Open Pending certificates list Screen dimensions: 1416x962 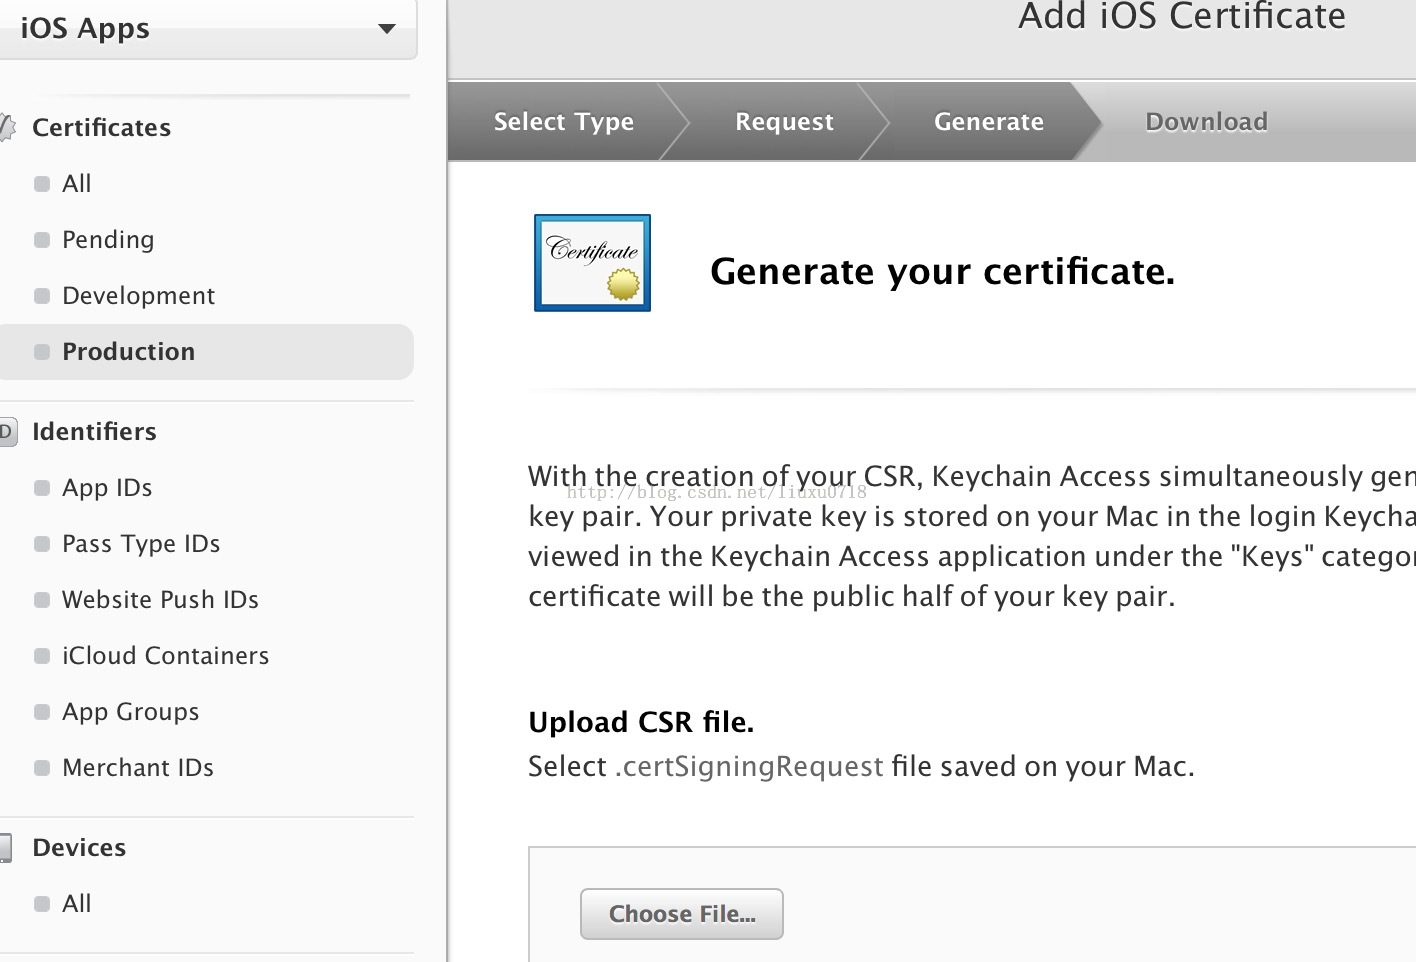click(x=108, y=240)
